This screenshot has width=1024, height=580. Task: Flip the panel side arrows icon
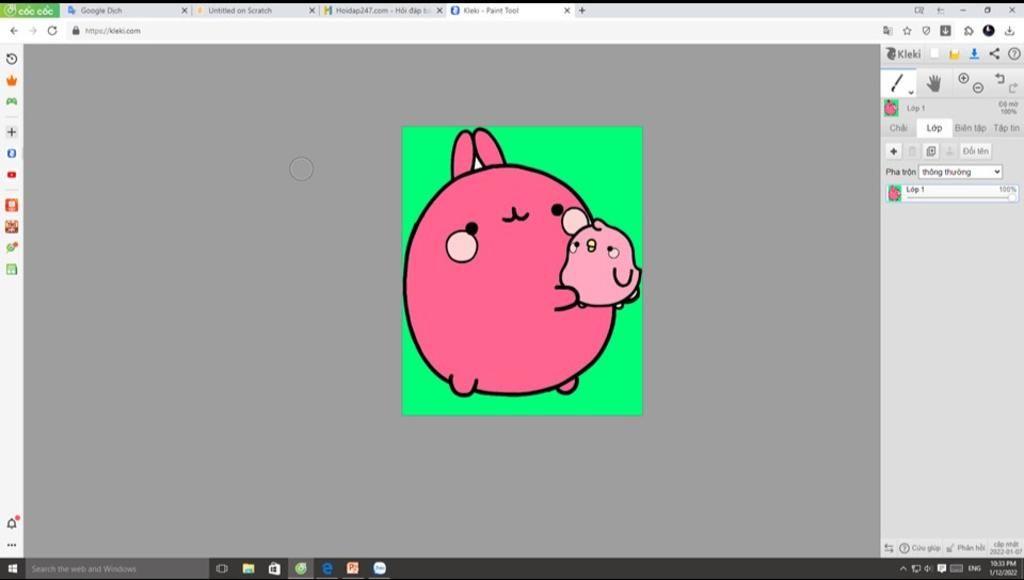pos(889,548)
